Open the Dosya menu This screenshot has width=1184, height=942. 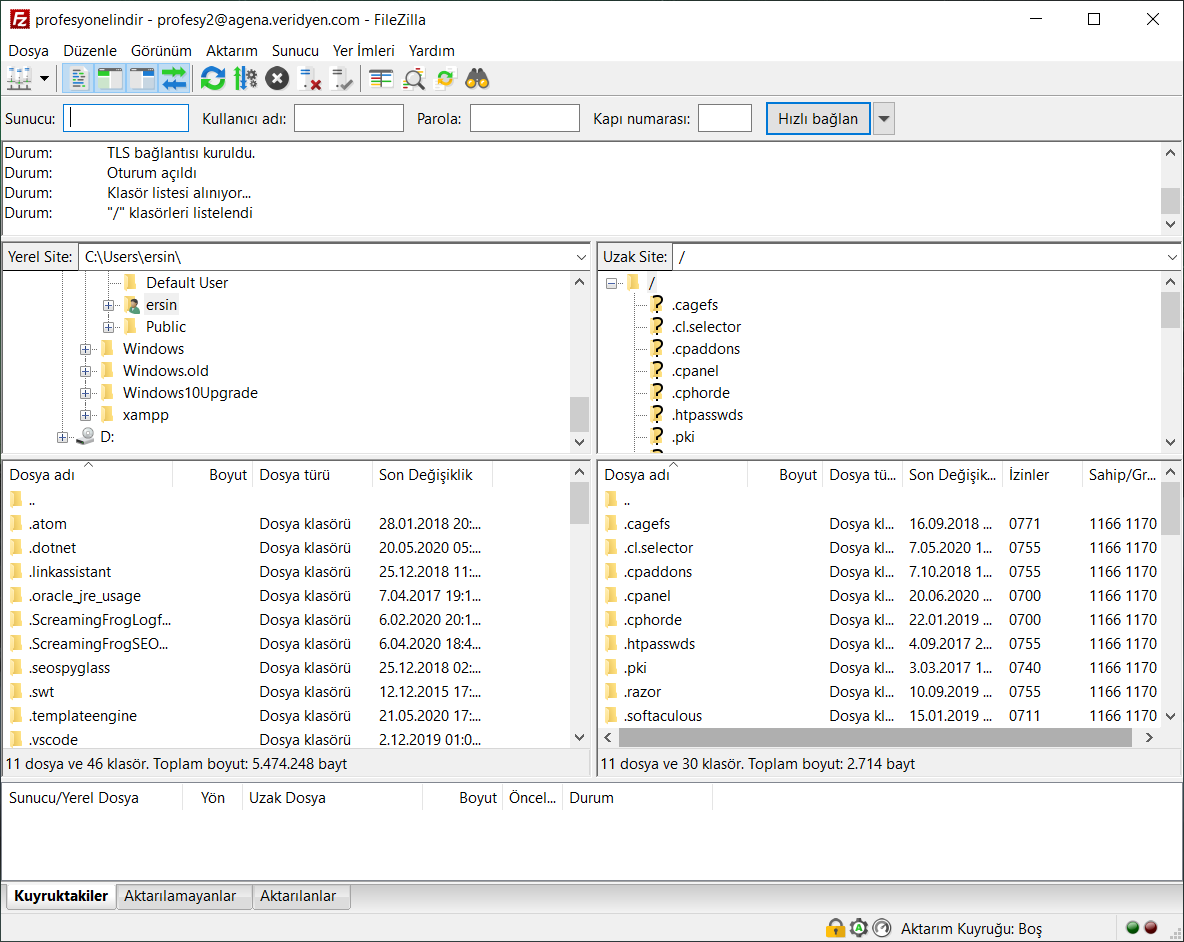pos(29,51)
